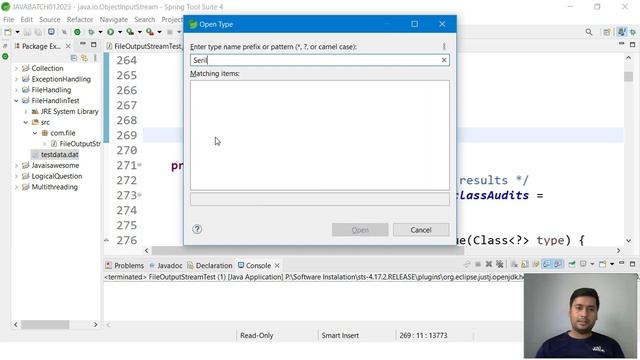This screenshot has height=360, width=640.
Task: Select the LogicalQuestion project
Action: [x=57, y=176]
